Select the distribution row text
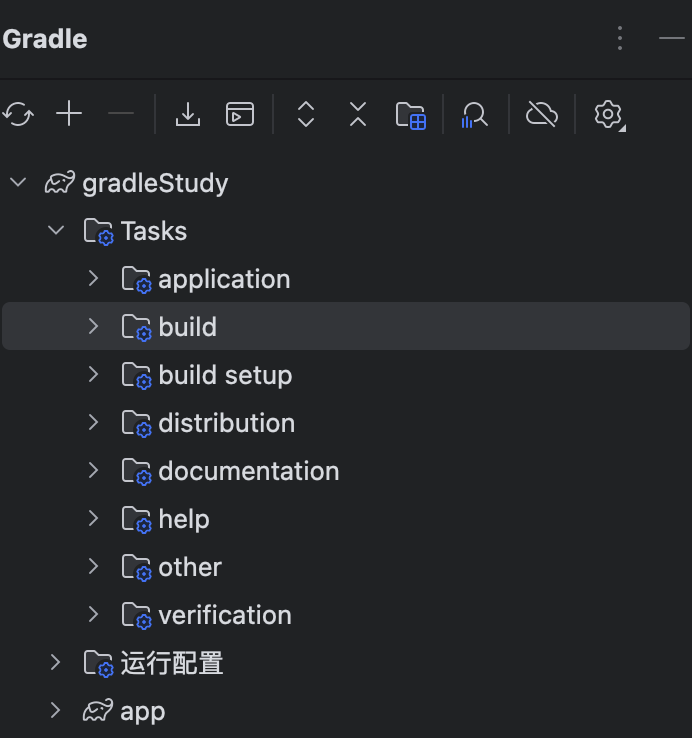 click(x=226, y=423)
